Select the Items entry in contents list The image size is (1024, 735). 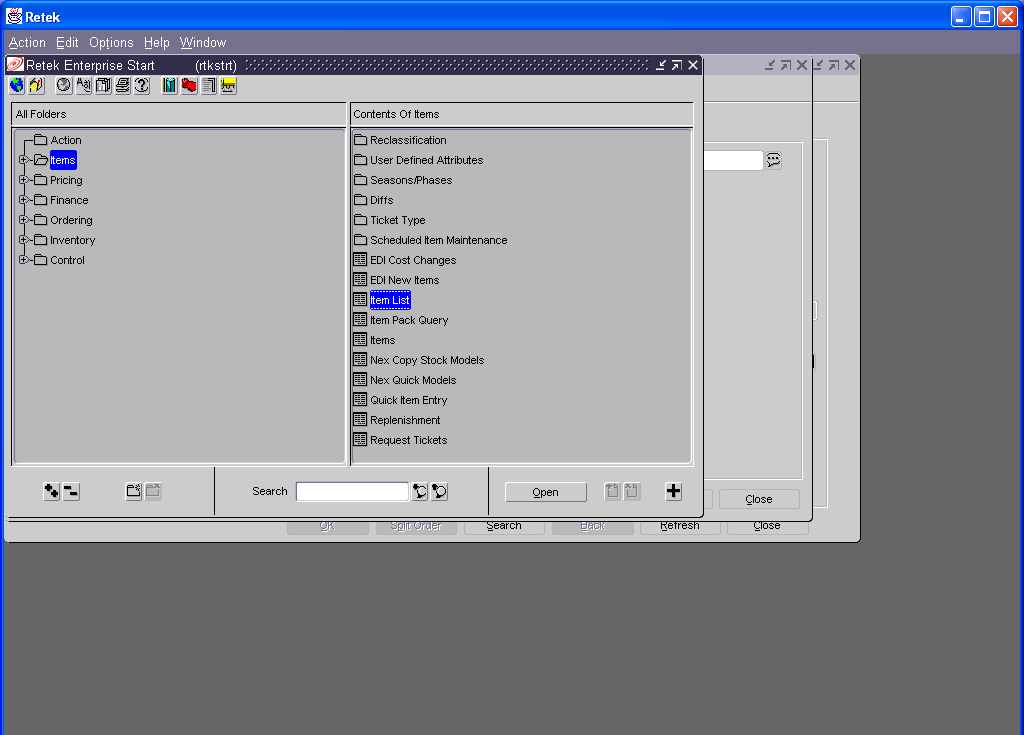[382, 340]
